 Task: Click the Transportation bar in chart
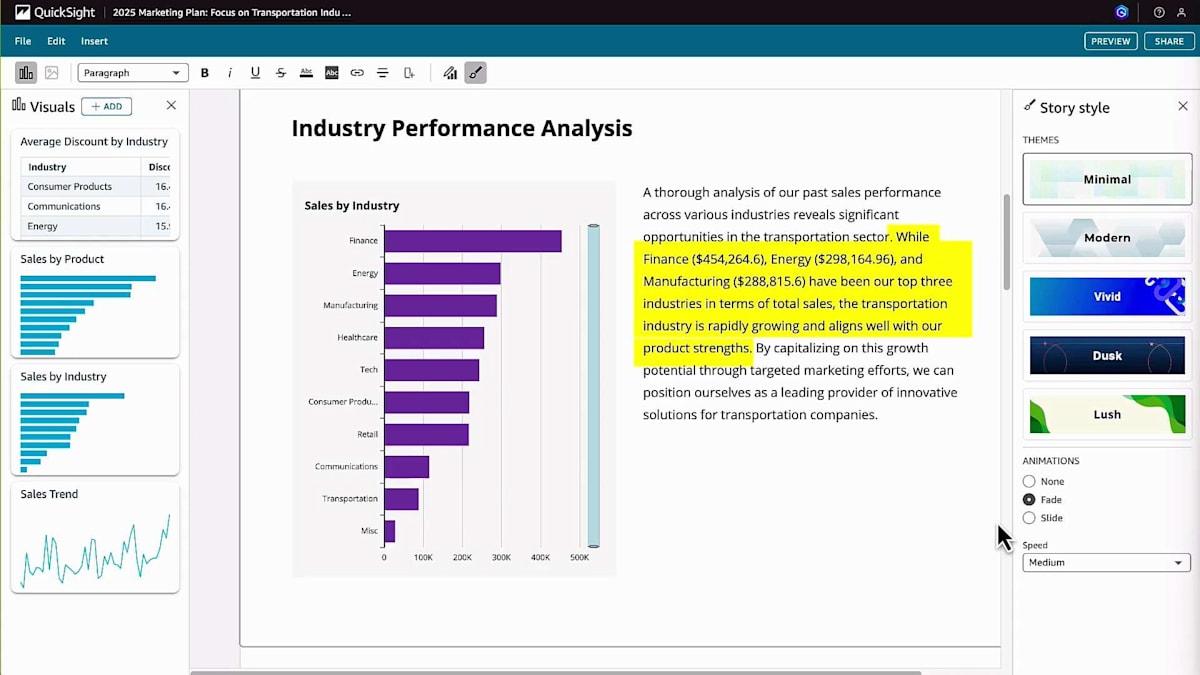[401, 499]
